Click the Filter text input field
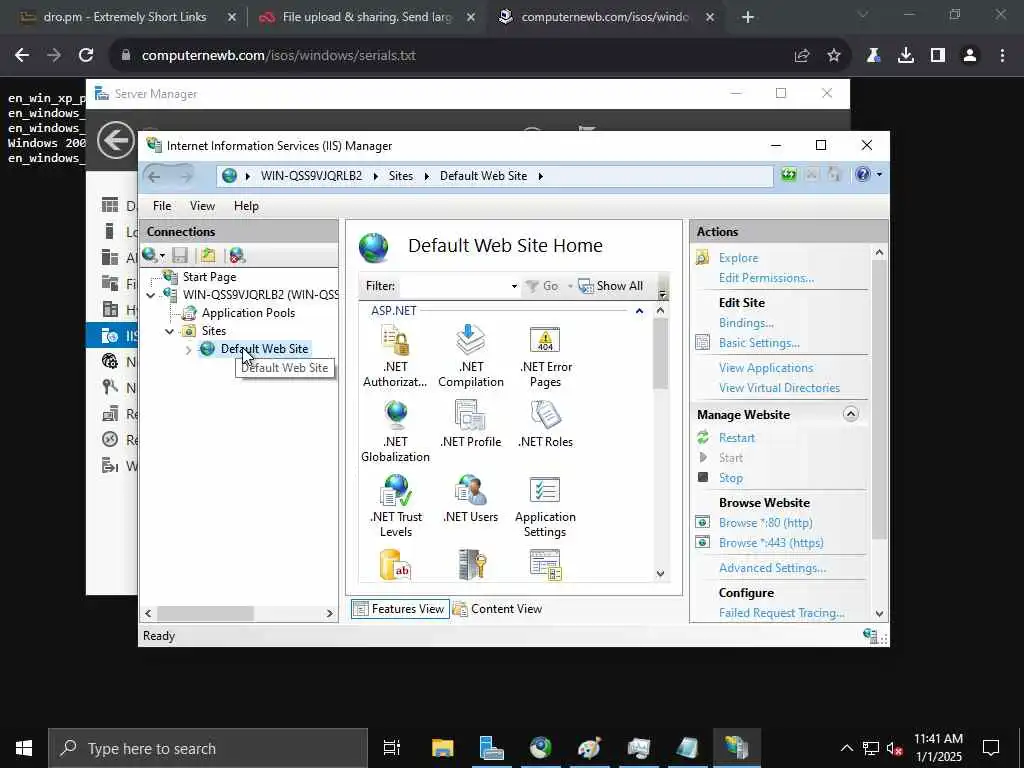1024x768 pixels. click(455, 286)
